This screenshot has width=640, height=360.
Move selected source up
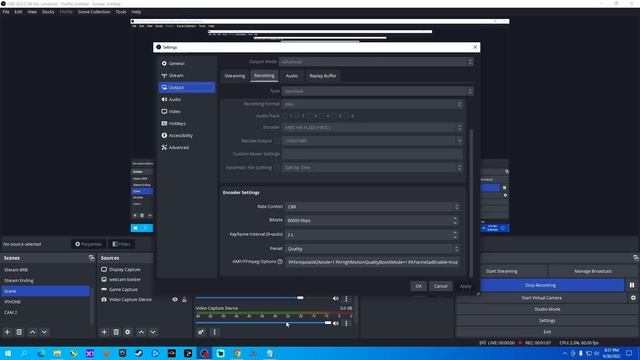pyautogui.click(x=141, y=332)
